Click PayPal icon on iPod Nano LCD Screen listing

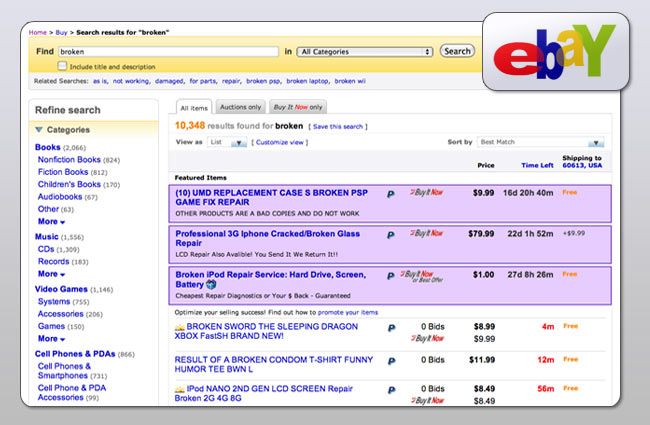391,390
